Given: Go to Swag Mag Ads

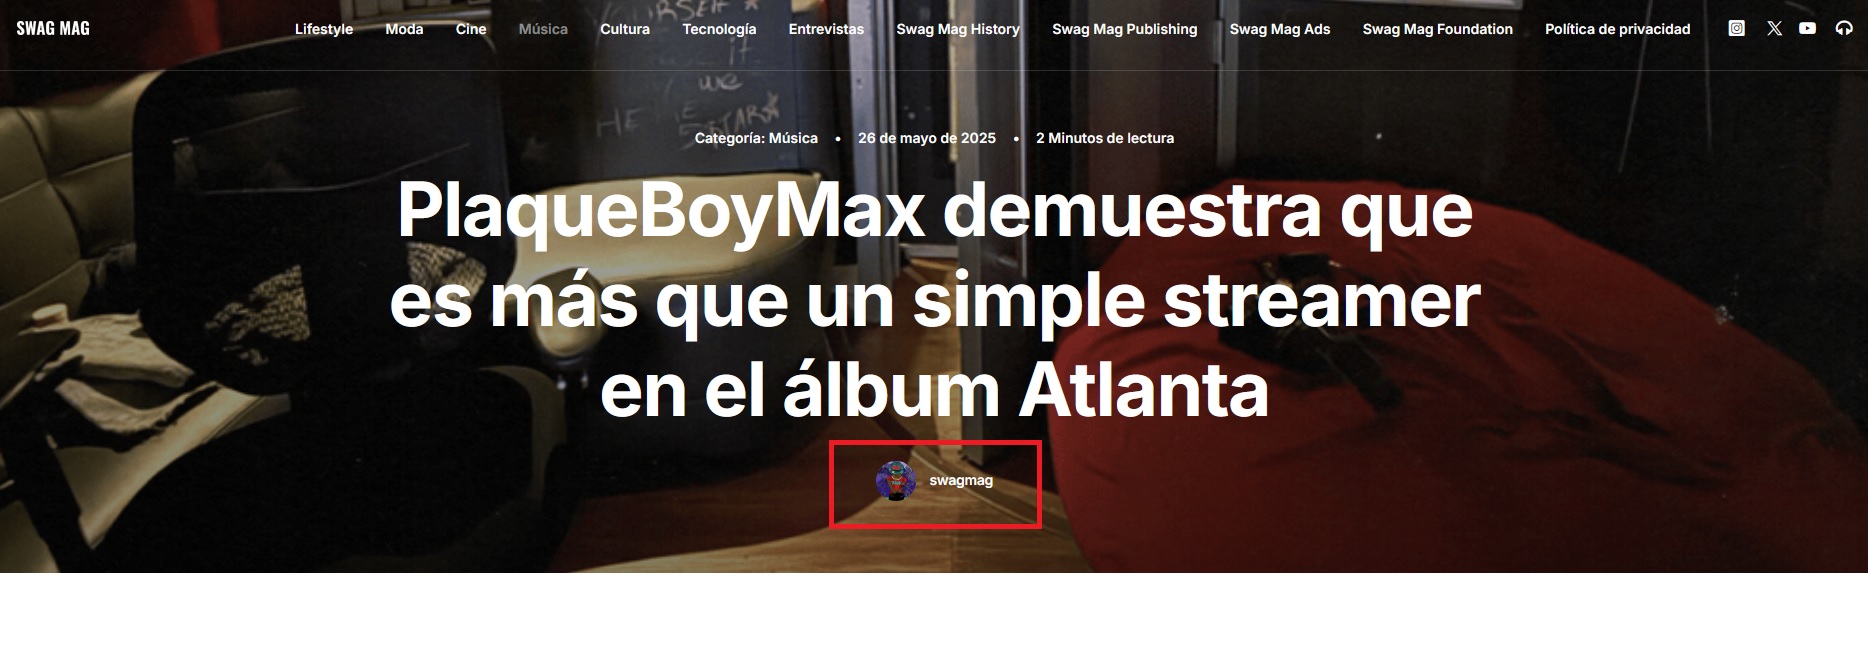Looking at the screenshot, I should click(1280, 29).
